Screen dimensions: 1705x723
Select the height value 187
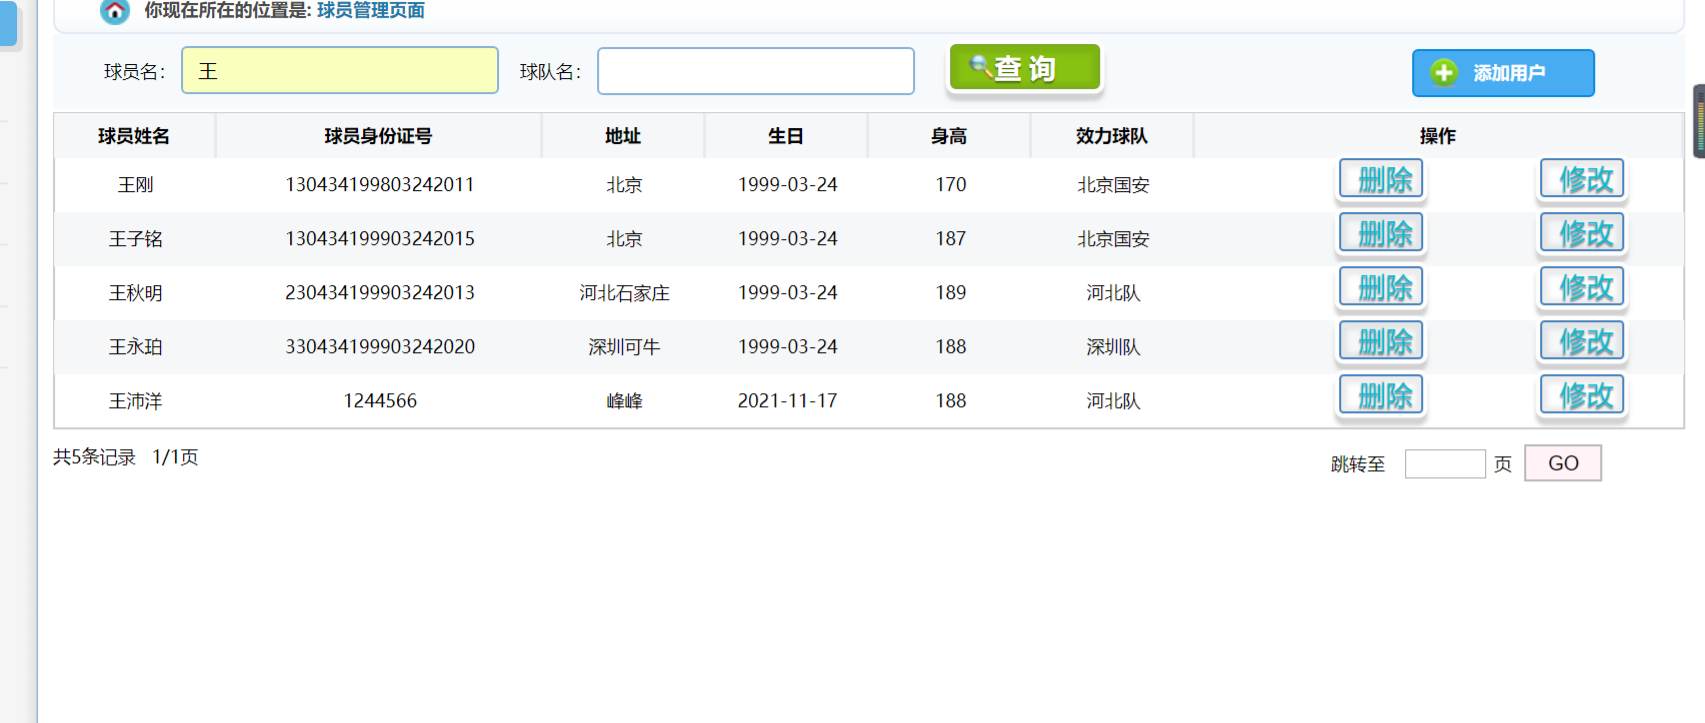pos(951,239)
